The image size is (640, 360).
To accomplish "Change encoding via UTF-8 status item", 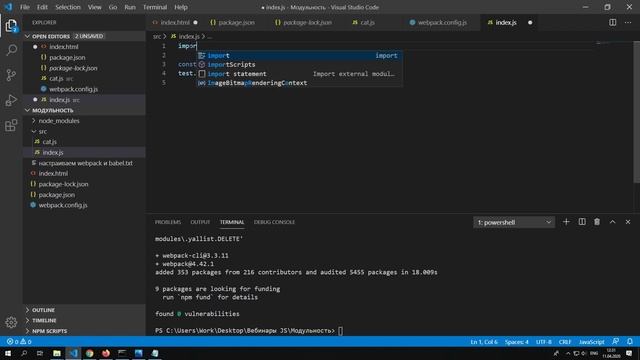I will coord(544,342).
